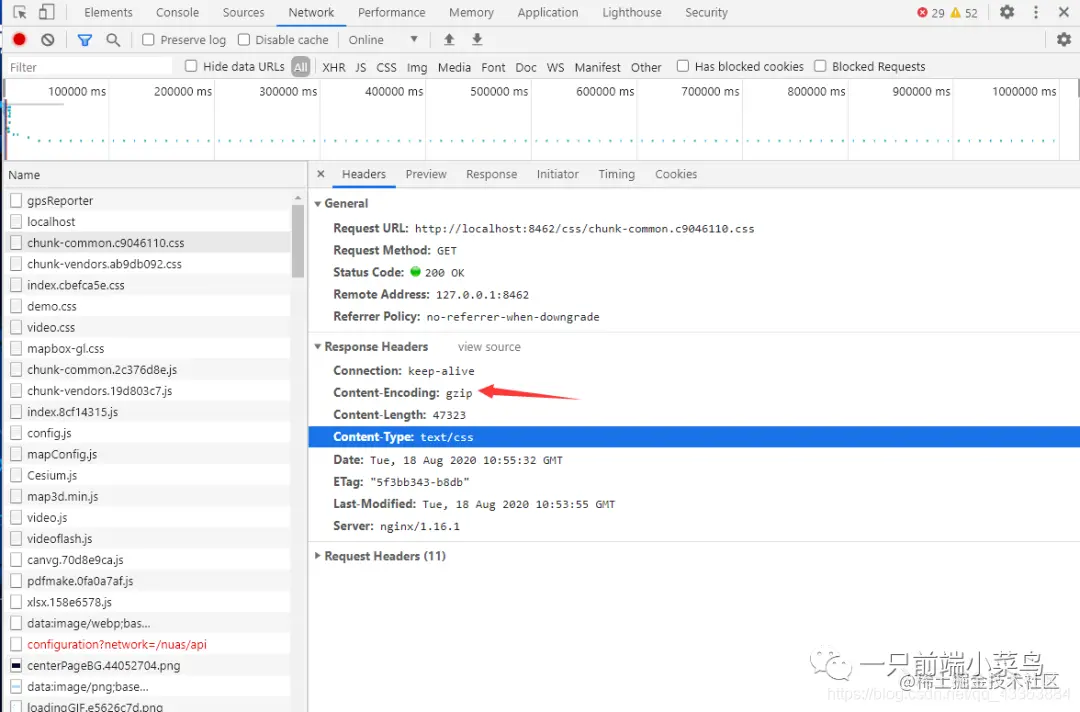Screen dimensions: 1080x712
Task: Activate the inspect element picker icon
Action: click(20, 12)
